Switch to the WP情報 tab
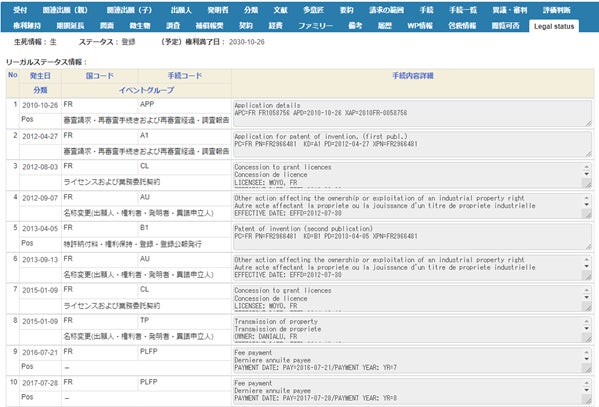This screenshot has width=599, height=407. [420, 26]
